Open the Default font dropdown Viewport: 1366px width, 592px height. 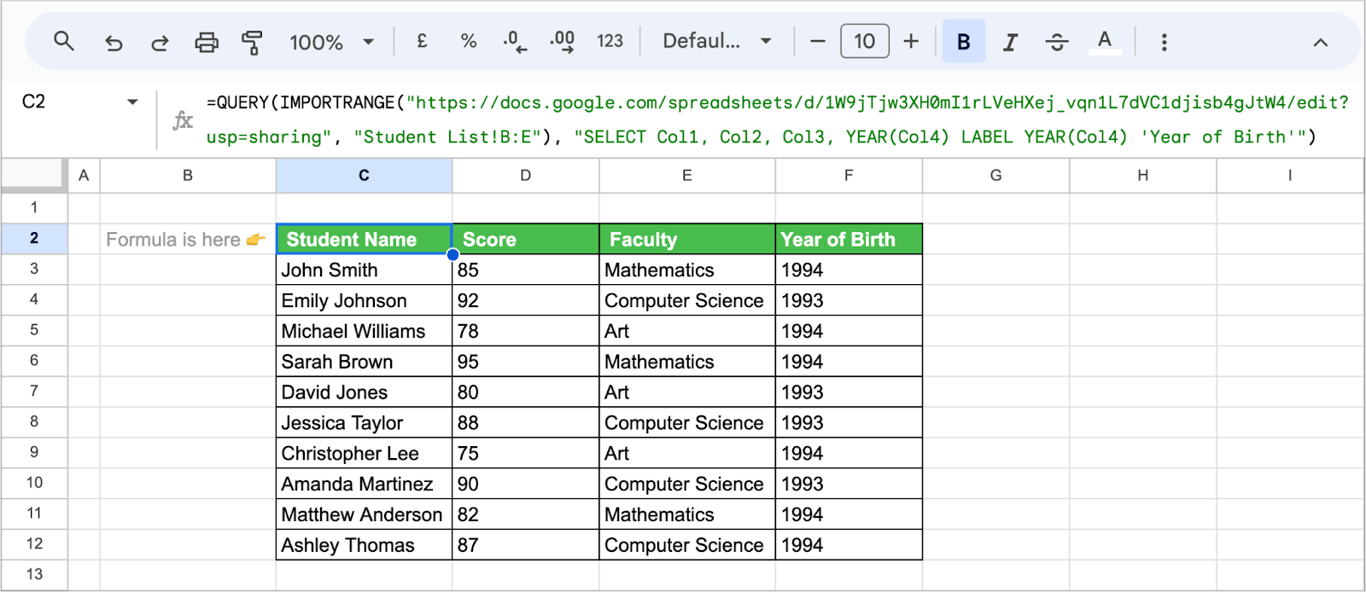[x=717, y=42]
